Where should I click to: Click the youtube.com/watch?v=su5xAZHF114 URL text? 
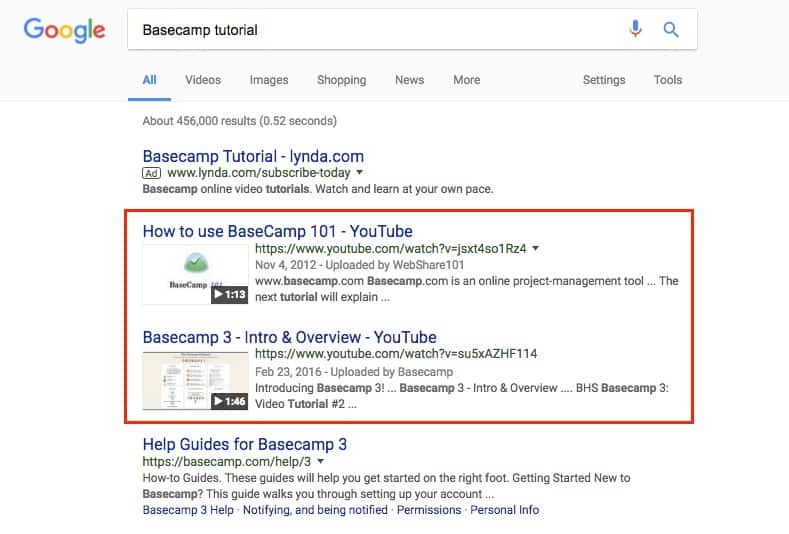pyautogui.click(x=396, y=354)
